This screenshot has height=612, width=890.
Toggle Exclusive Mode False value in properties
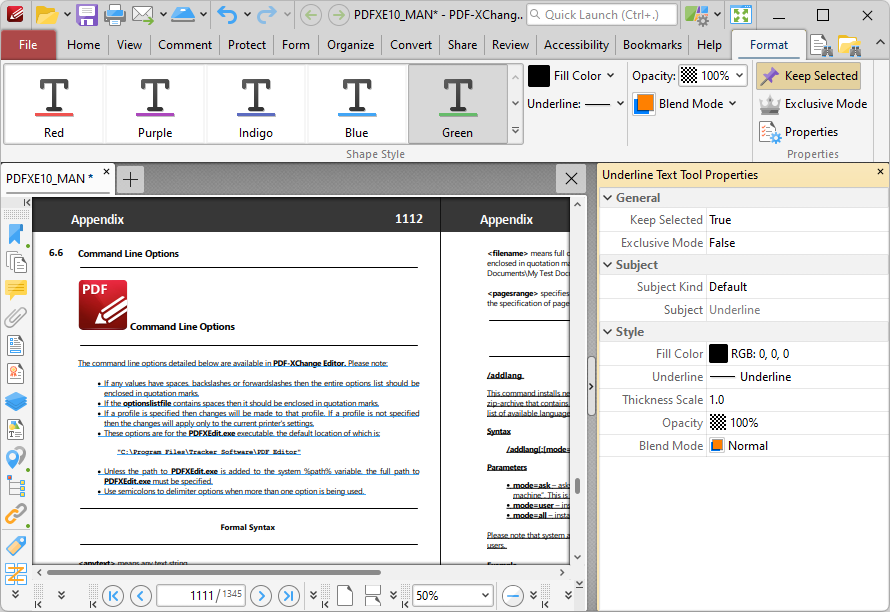[797, 243]
